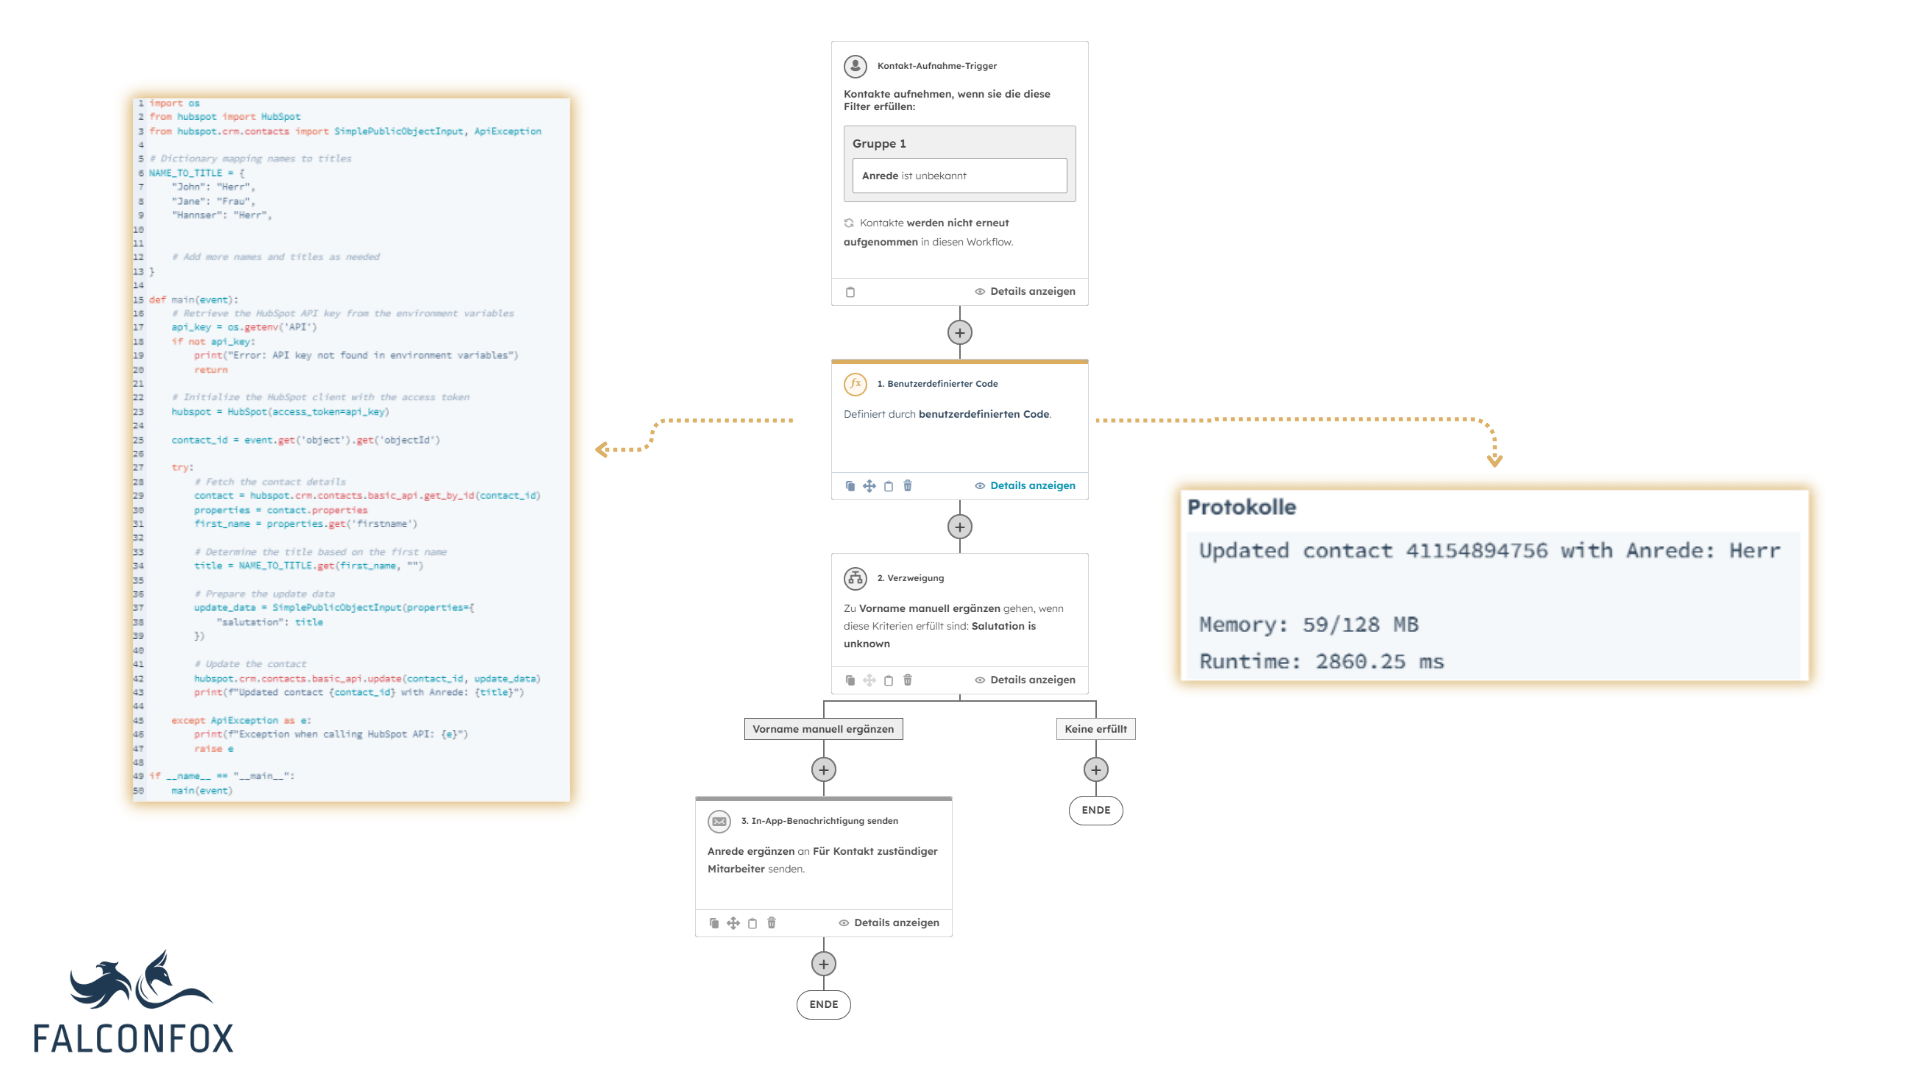
Task: Click the move icon on Verzweigung card
Action: point(869,680)
